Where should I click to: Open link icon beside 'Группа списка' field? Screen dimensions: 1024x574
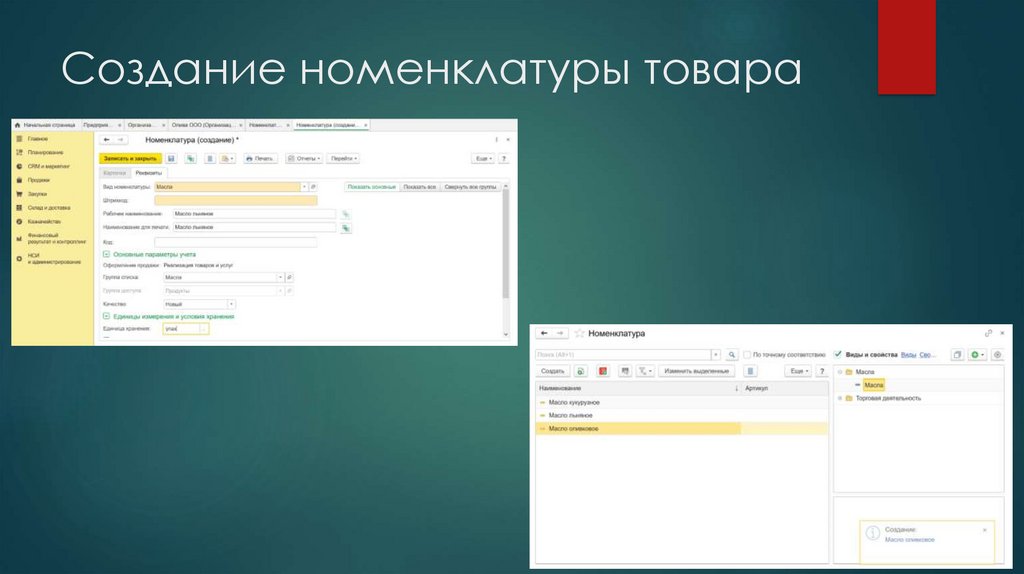[289, 278]
